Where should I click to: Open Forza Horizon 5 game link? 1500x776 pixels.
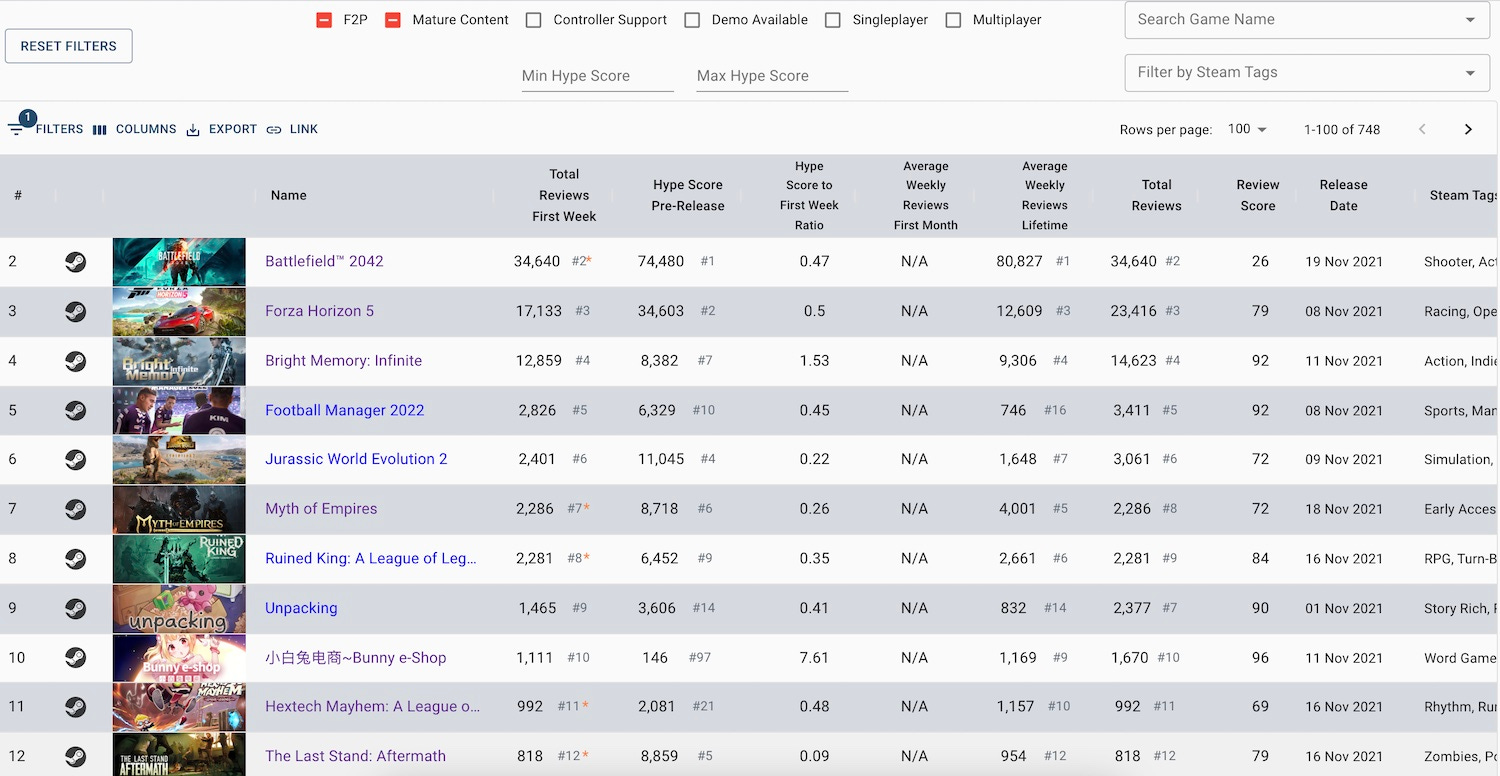319,311
